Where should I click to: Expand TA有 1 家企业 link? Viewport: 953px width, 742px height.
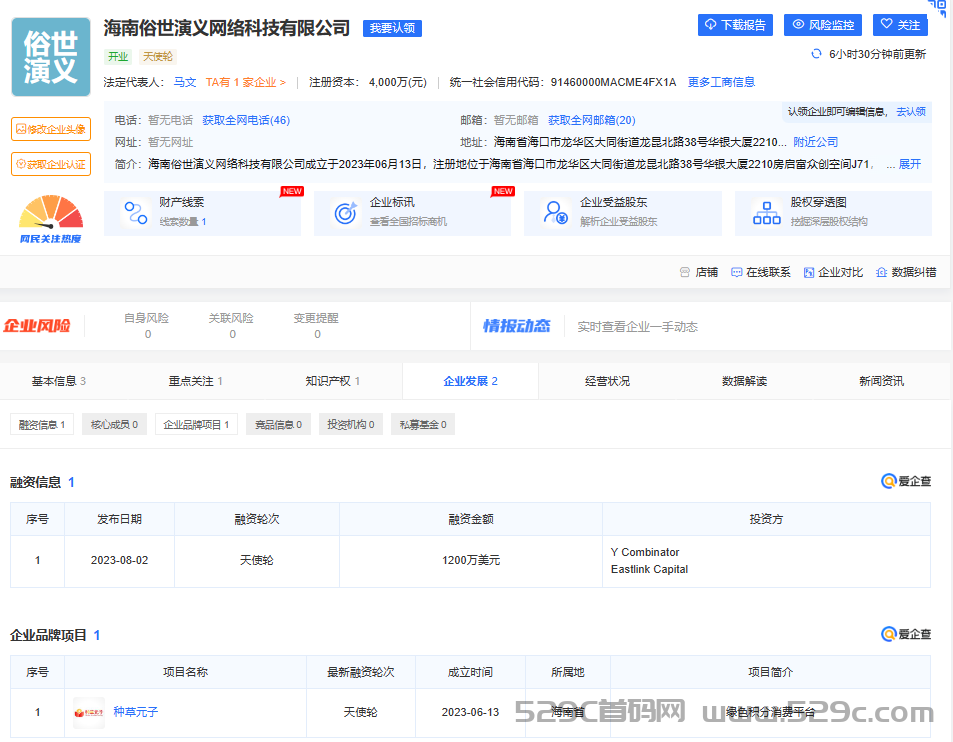click(246, 82)
